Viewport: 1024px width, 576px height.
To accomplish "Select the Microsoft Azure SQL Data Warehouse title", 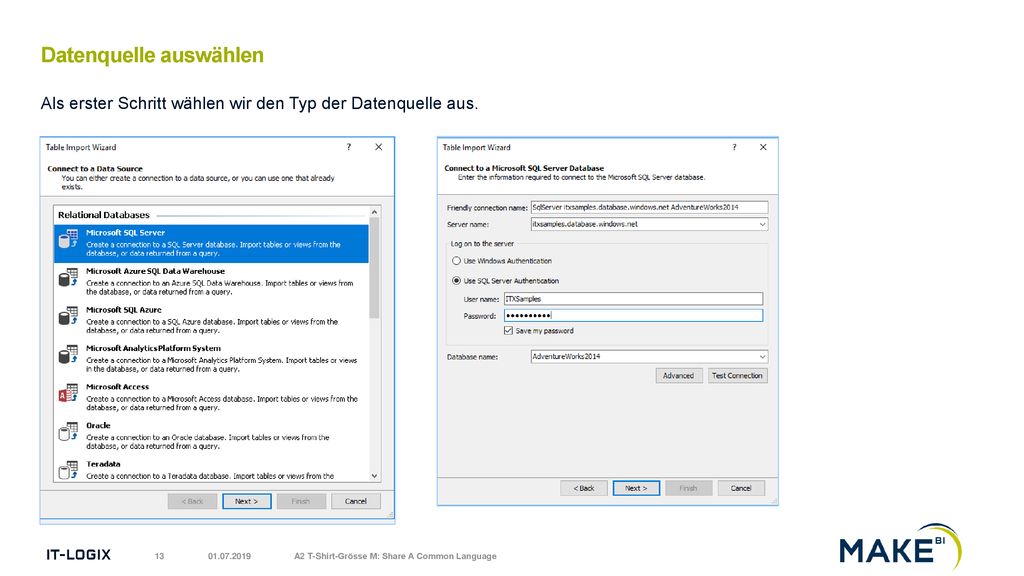I will pos(155,271).
